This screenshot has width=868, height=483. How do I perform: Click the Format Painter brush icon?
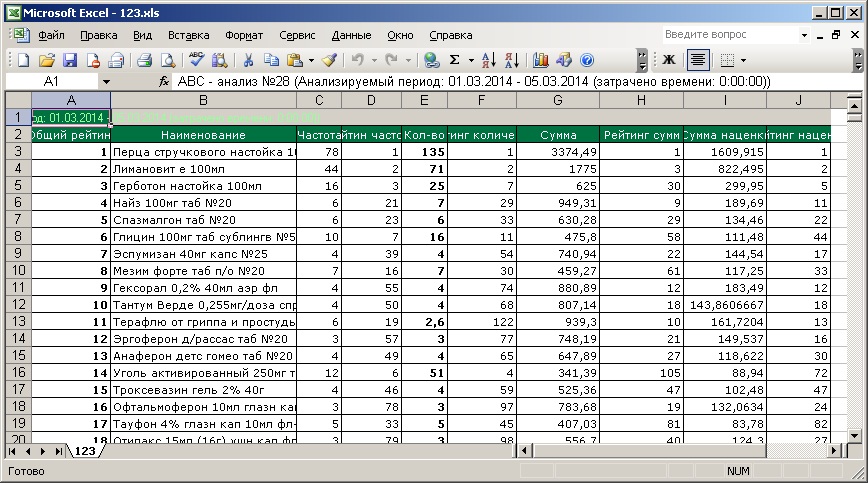click(x=329, y=60)
